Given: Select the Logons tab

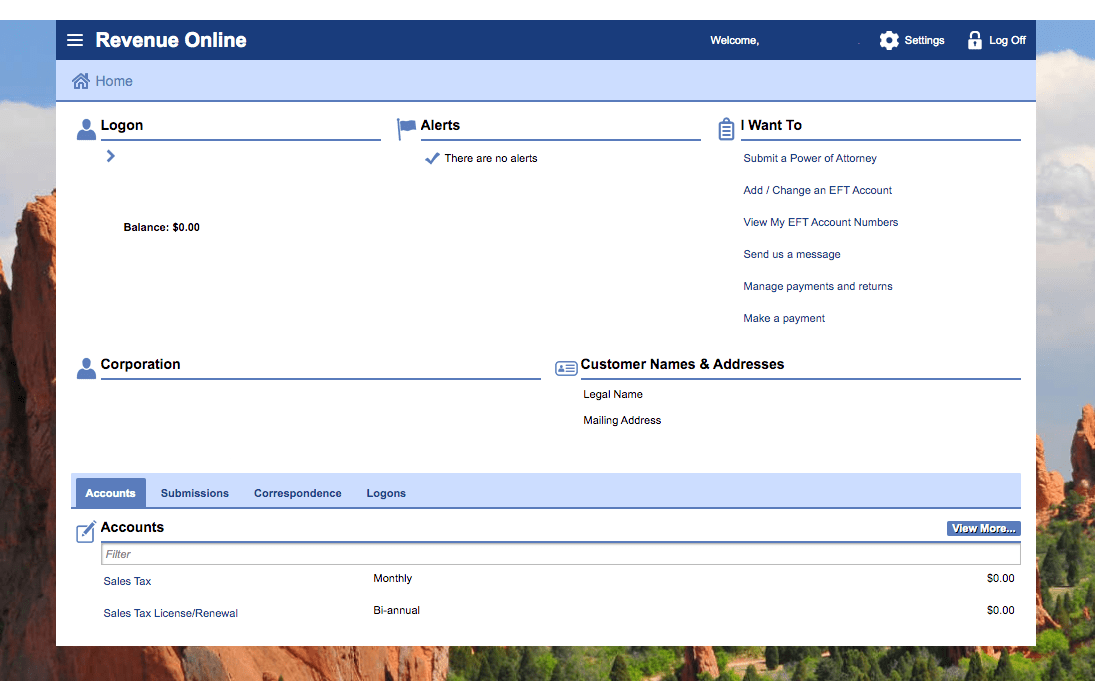Looking at the screenshot, I should 386,493.
